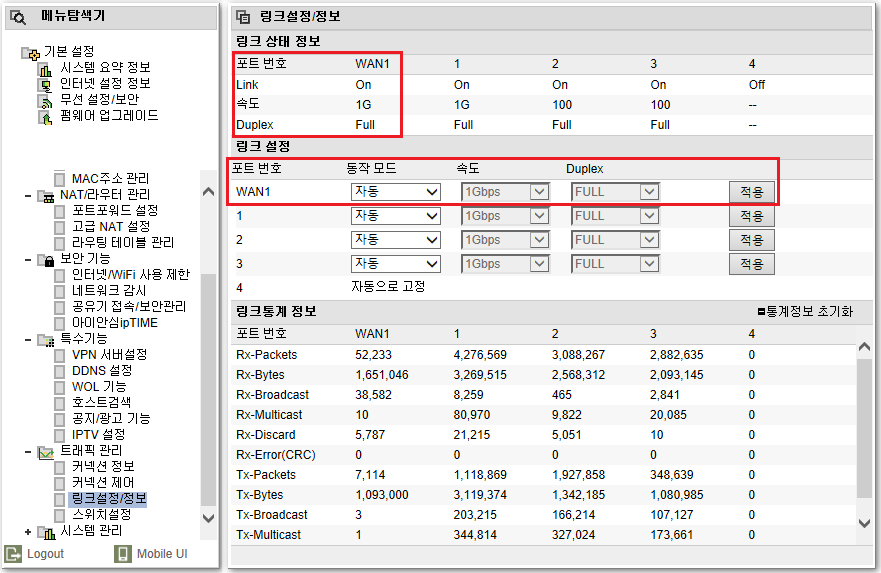Open port 2 동작 모드 dropdown
The image size is (881, 573).
[x=396, y=240]
